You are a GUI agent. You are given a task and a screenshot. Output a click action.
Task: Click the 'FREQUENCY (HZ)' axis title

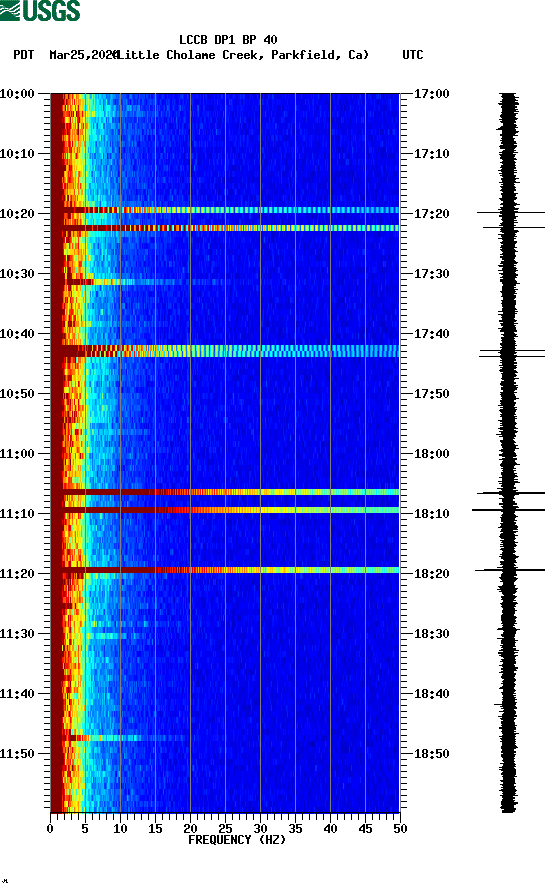tap(237, 840)
